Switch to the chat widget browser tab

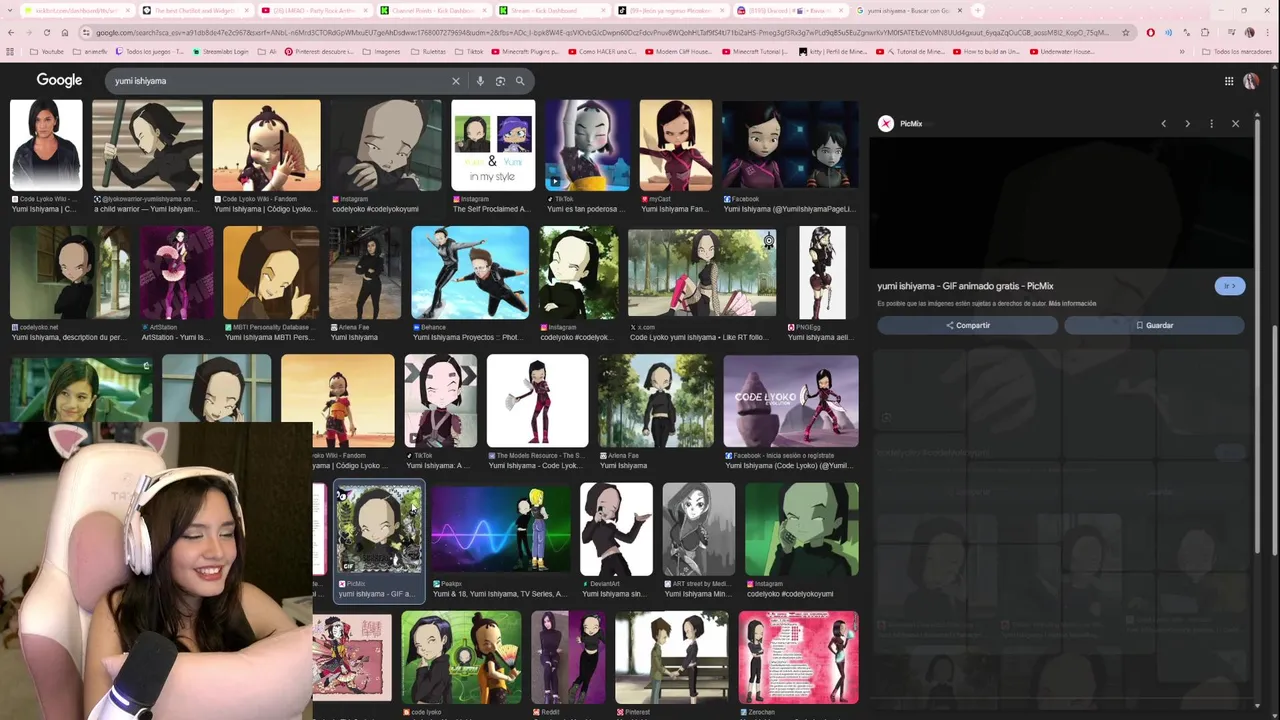point(195,10)
